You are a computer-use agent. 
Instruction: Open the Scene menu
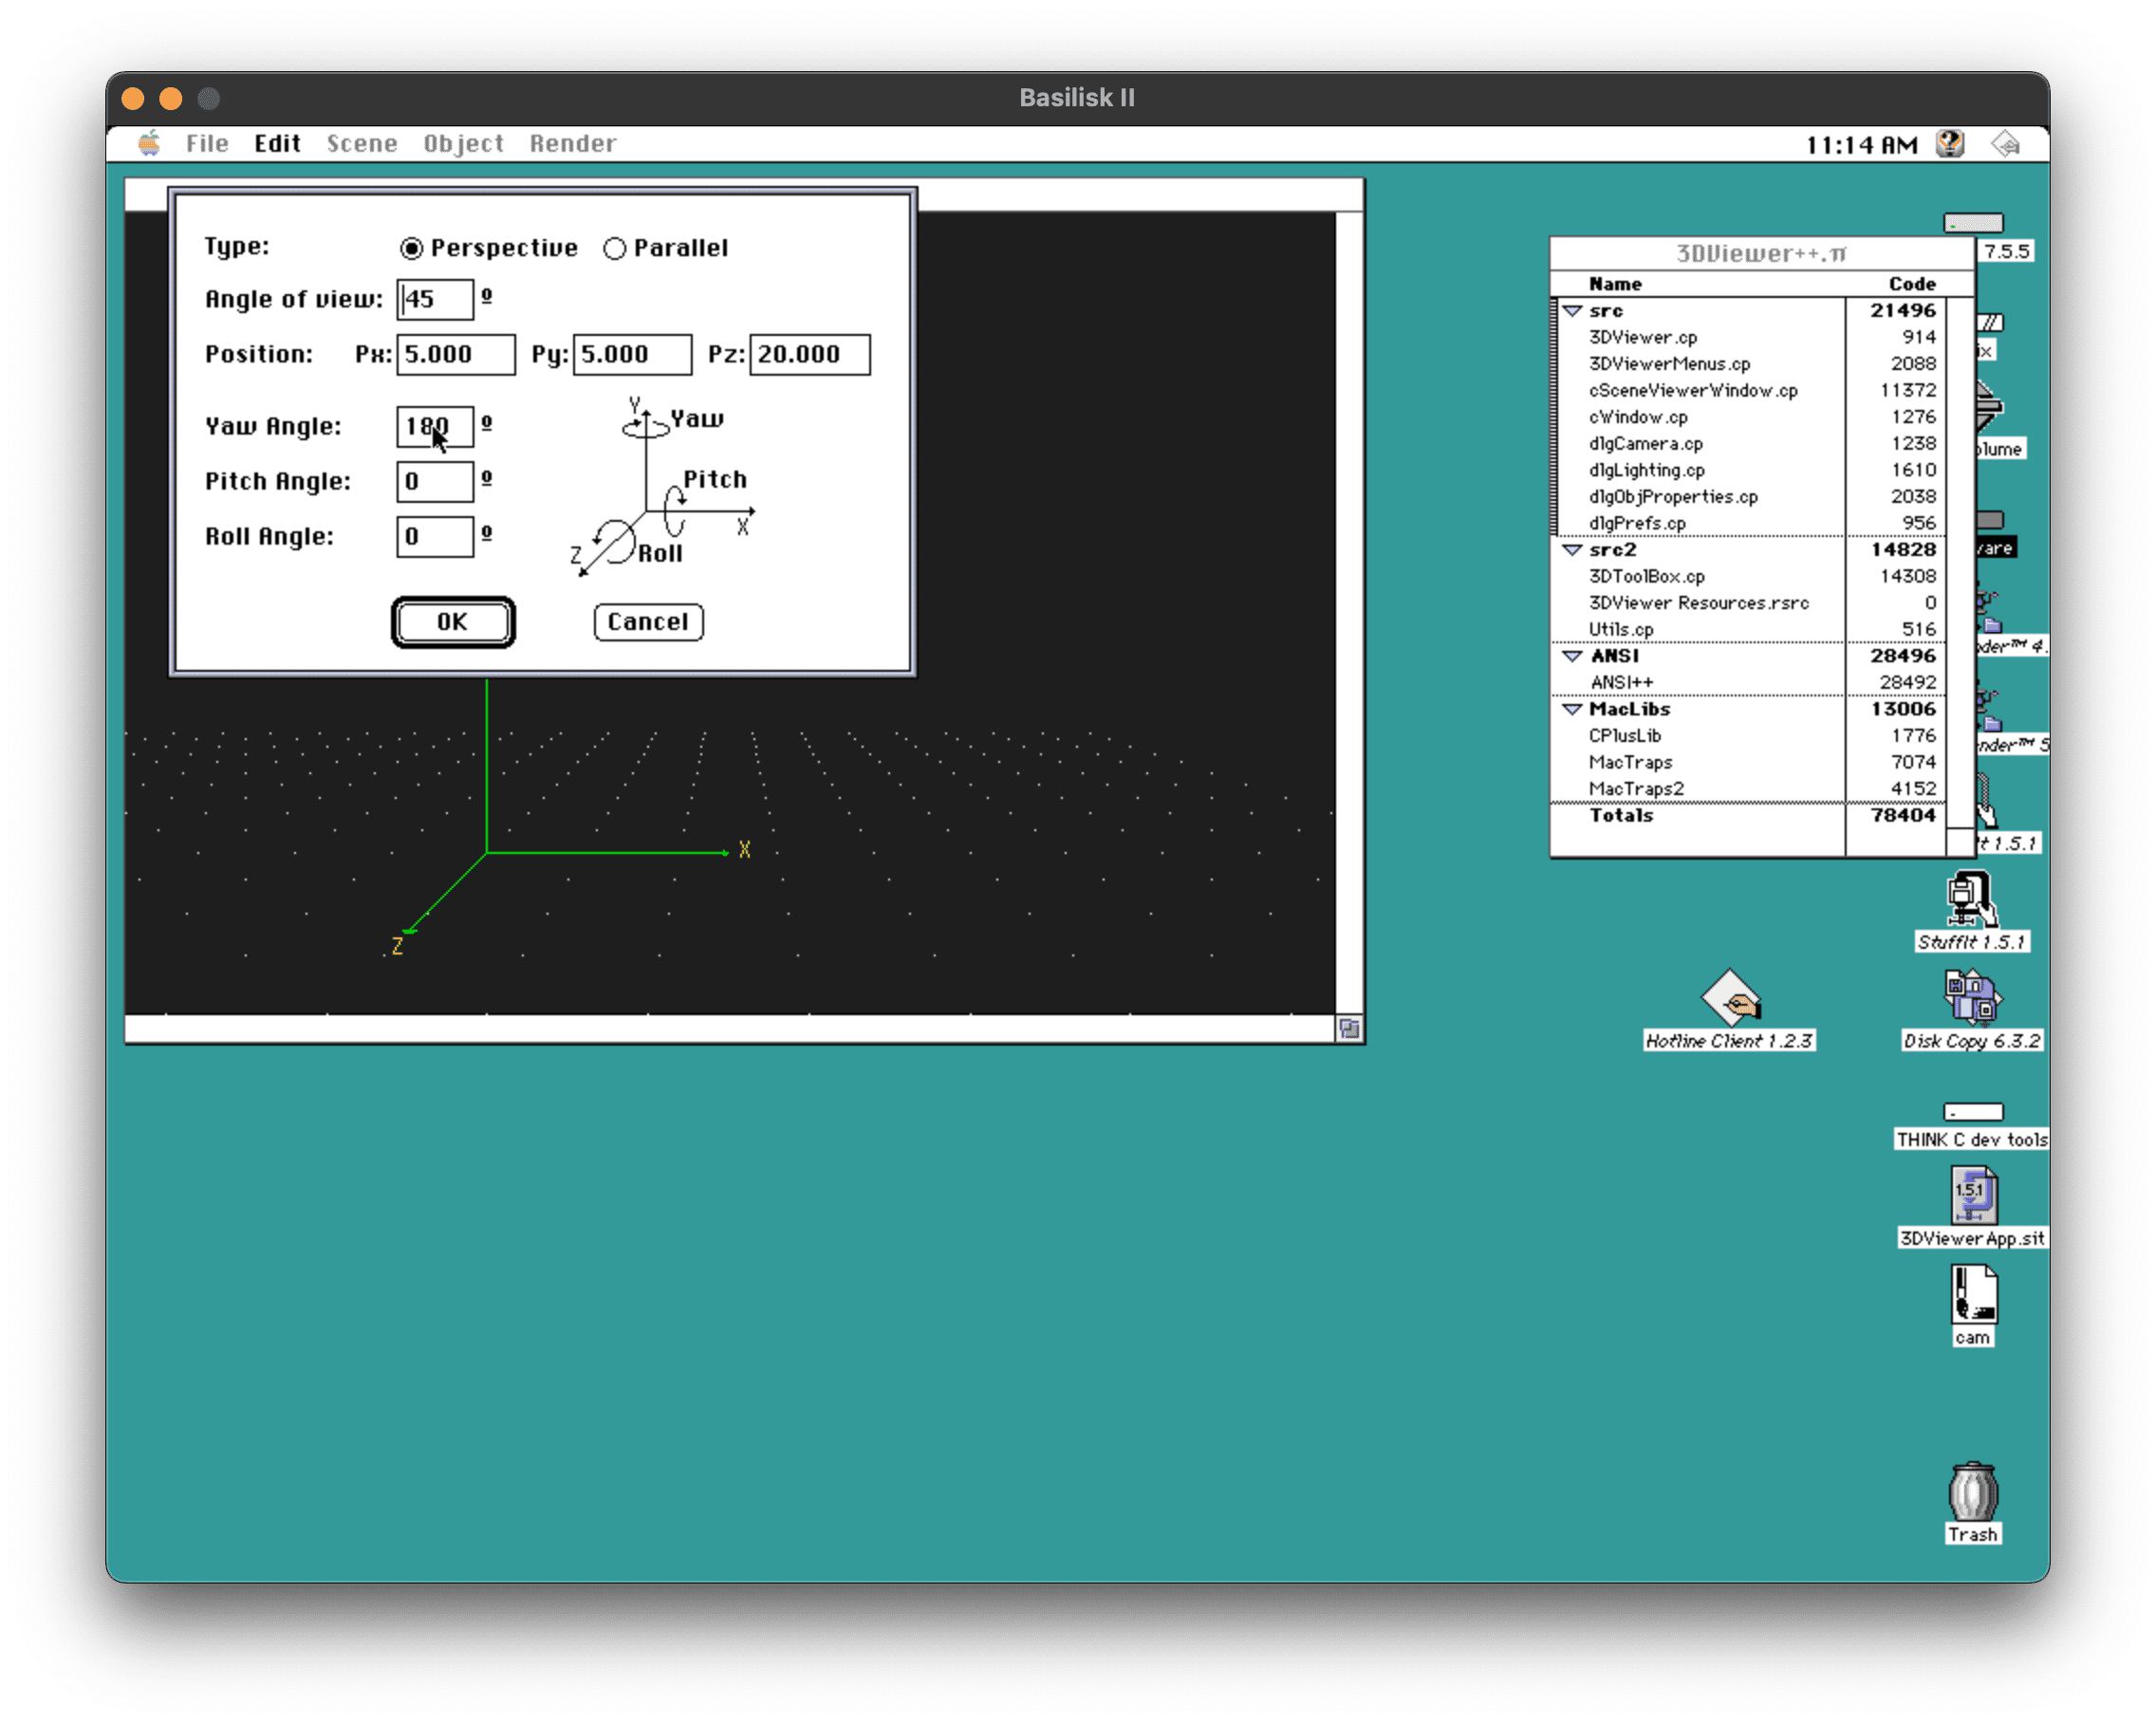coord(362,144)
